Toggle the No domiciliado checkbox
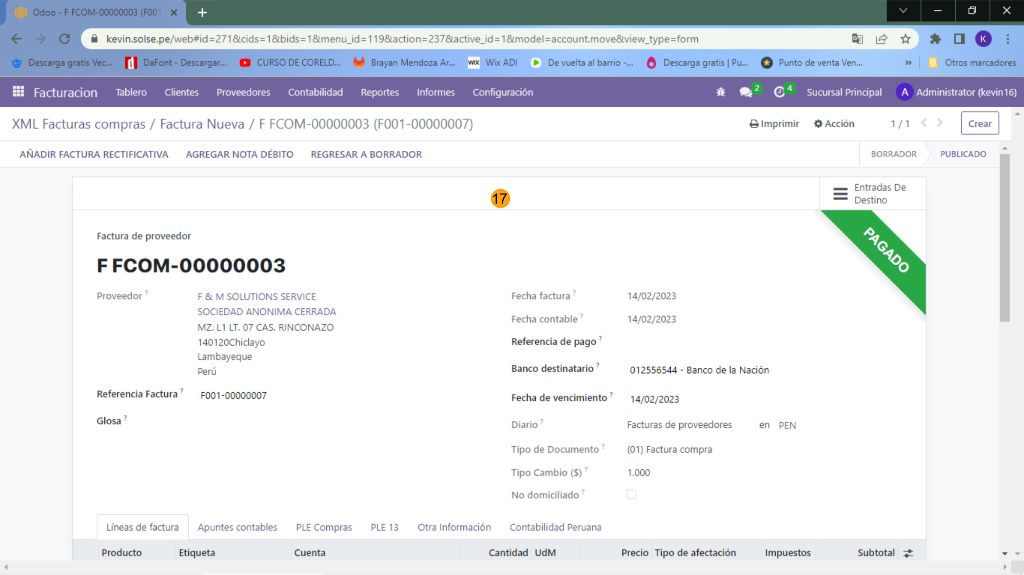 click(631, 494)
